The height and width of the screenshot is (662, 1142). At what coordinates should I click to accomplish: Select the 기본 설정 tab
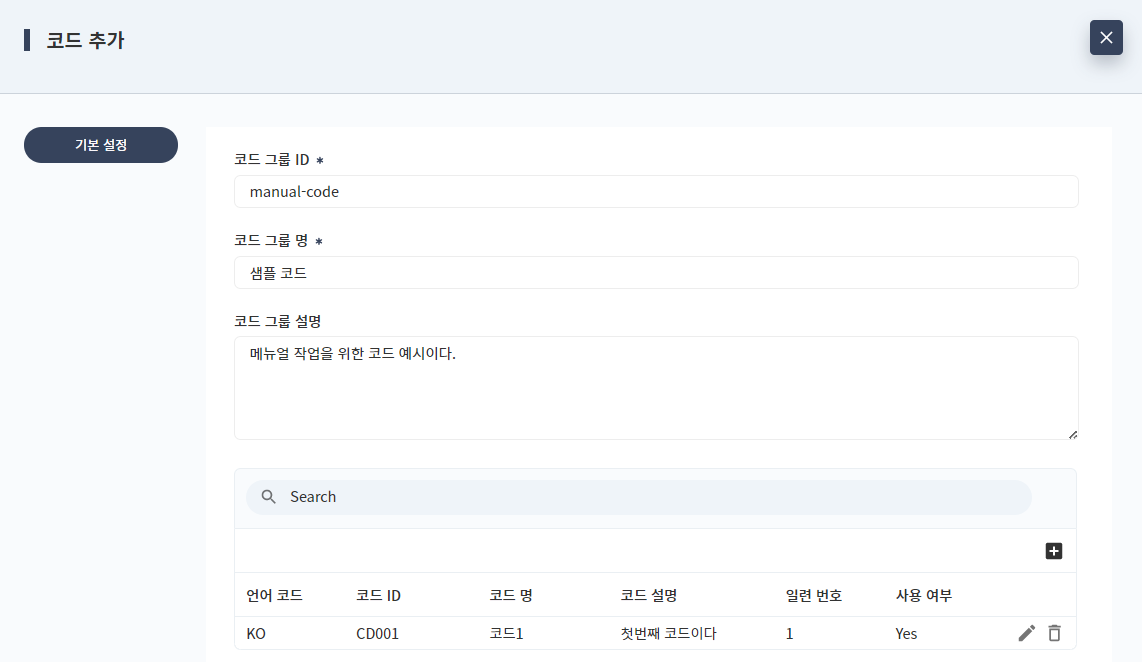(x=101, y=145)
